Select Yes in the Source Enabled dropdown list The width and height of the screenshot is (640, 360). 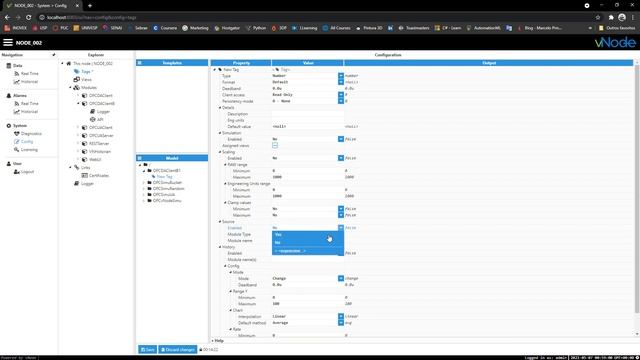tap(308, 235)
